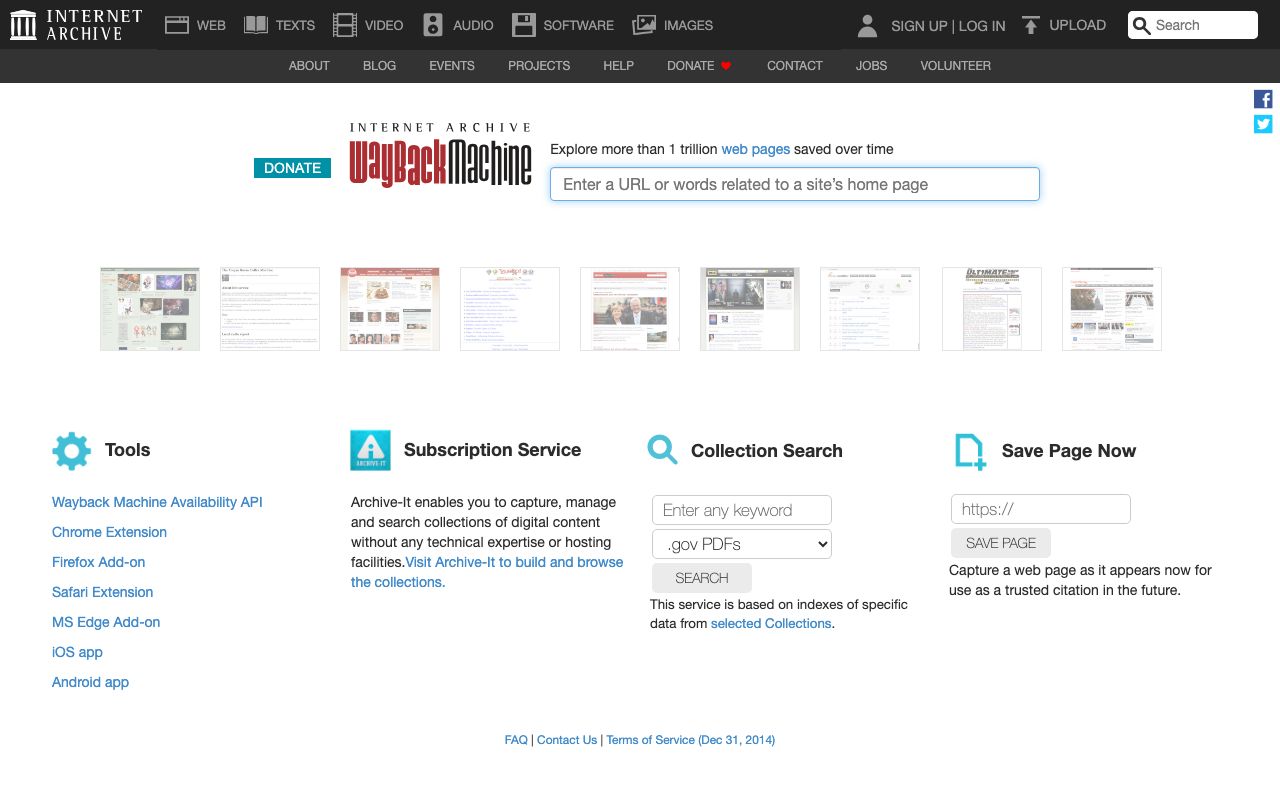Open the Blog menu item
1280x800 pixels.
pos(380,66)
